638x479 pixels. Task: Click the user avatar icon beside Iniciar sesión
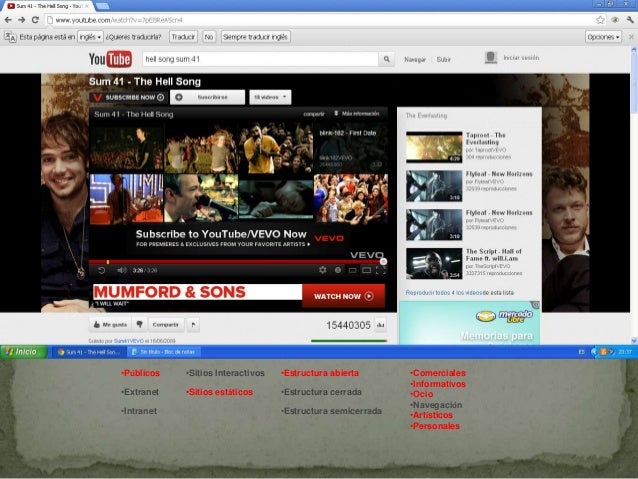(x=491, y=58)
